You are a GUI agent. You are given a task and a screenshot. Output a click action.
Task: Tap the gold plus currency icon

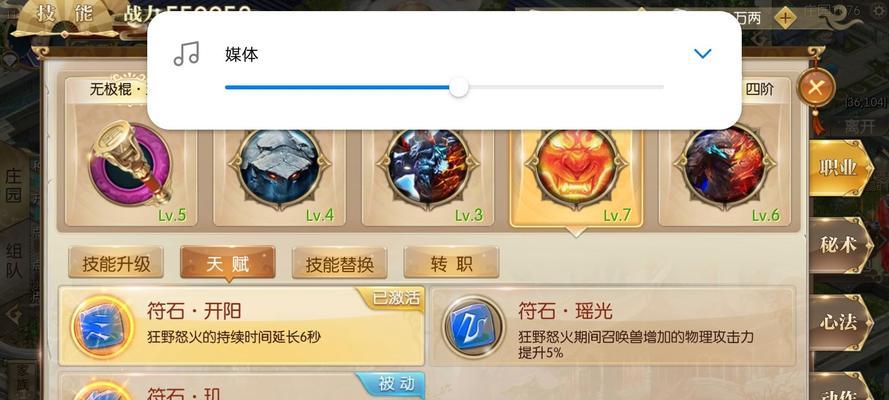pyautogui.click(x=785, y=18)
